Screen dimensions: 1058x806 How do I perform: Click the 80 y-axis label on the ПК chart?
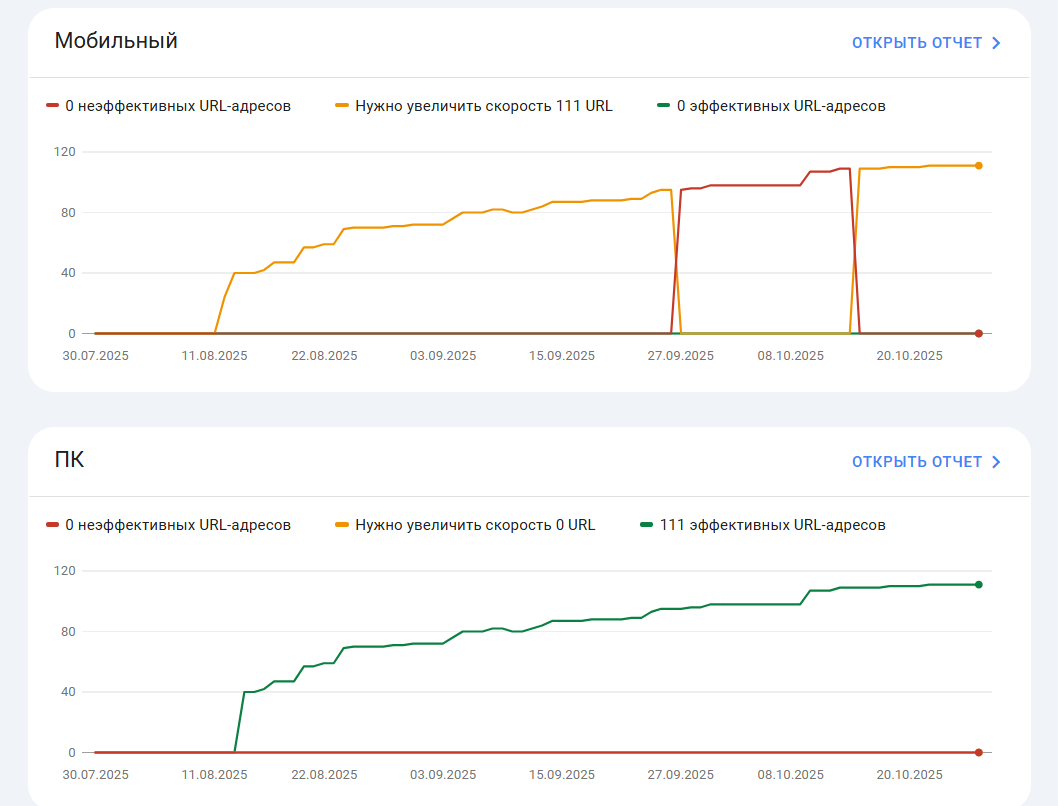pos(69,631)
